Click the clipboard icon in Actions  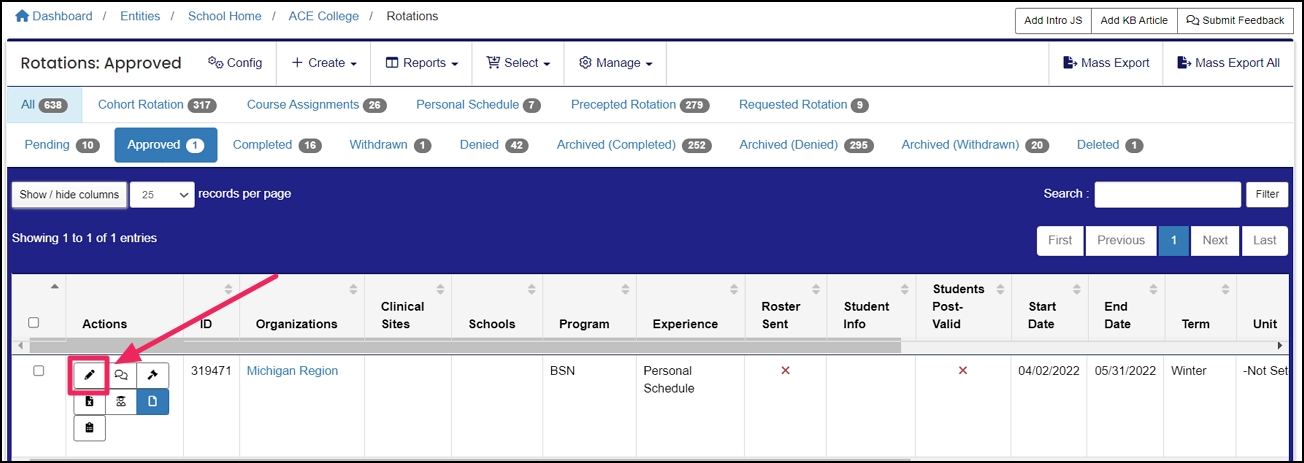tap(89, 428)
